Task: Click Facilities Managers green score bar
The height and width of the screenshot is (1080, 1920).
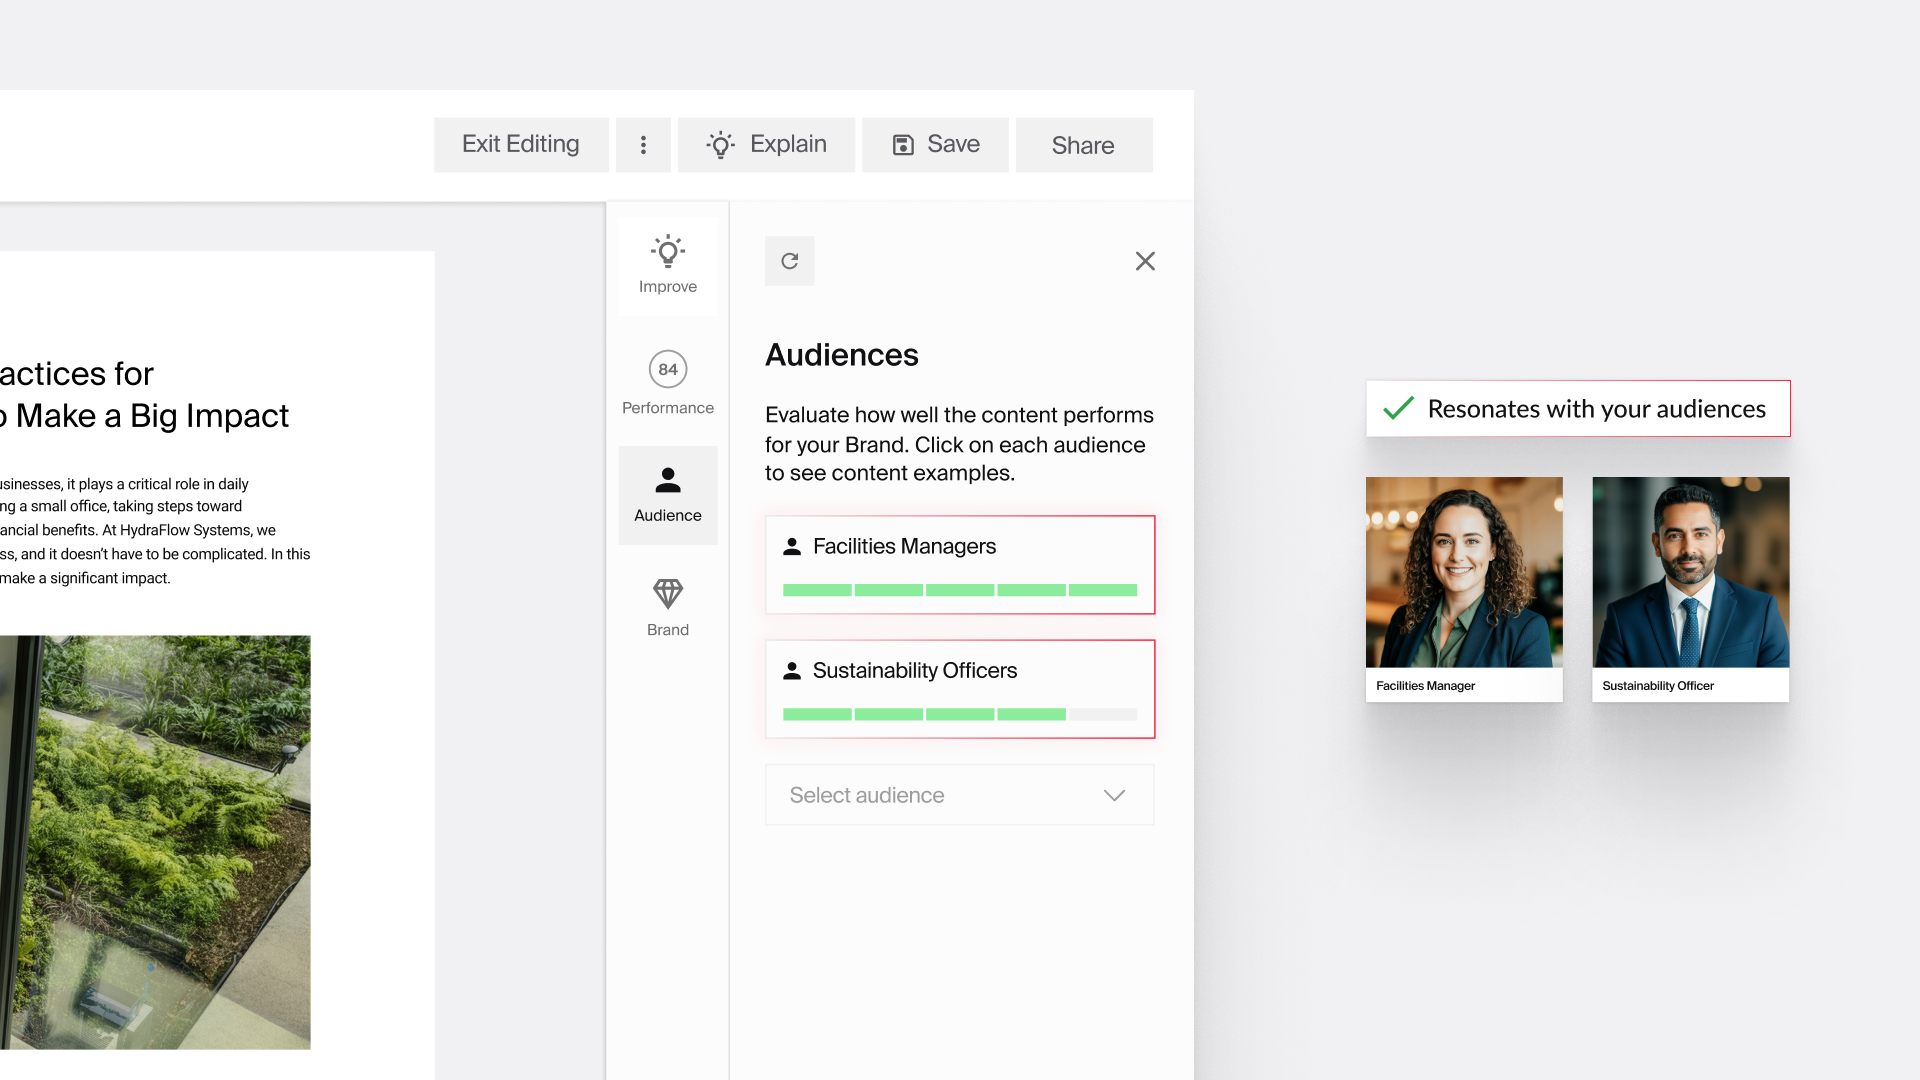Action: [960, 590]
